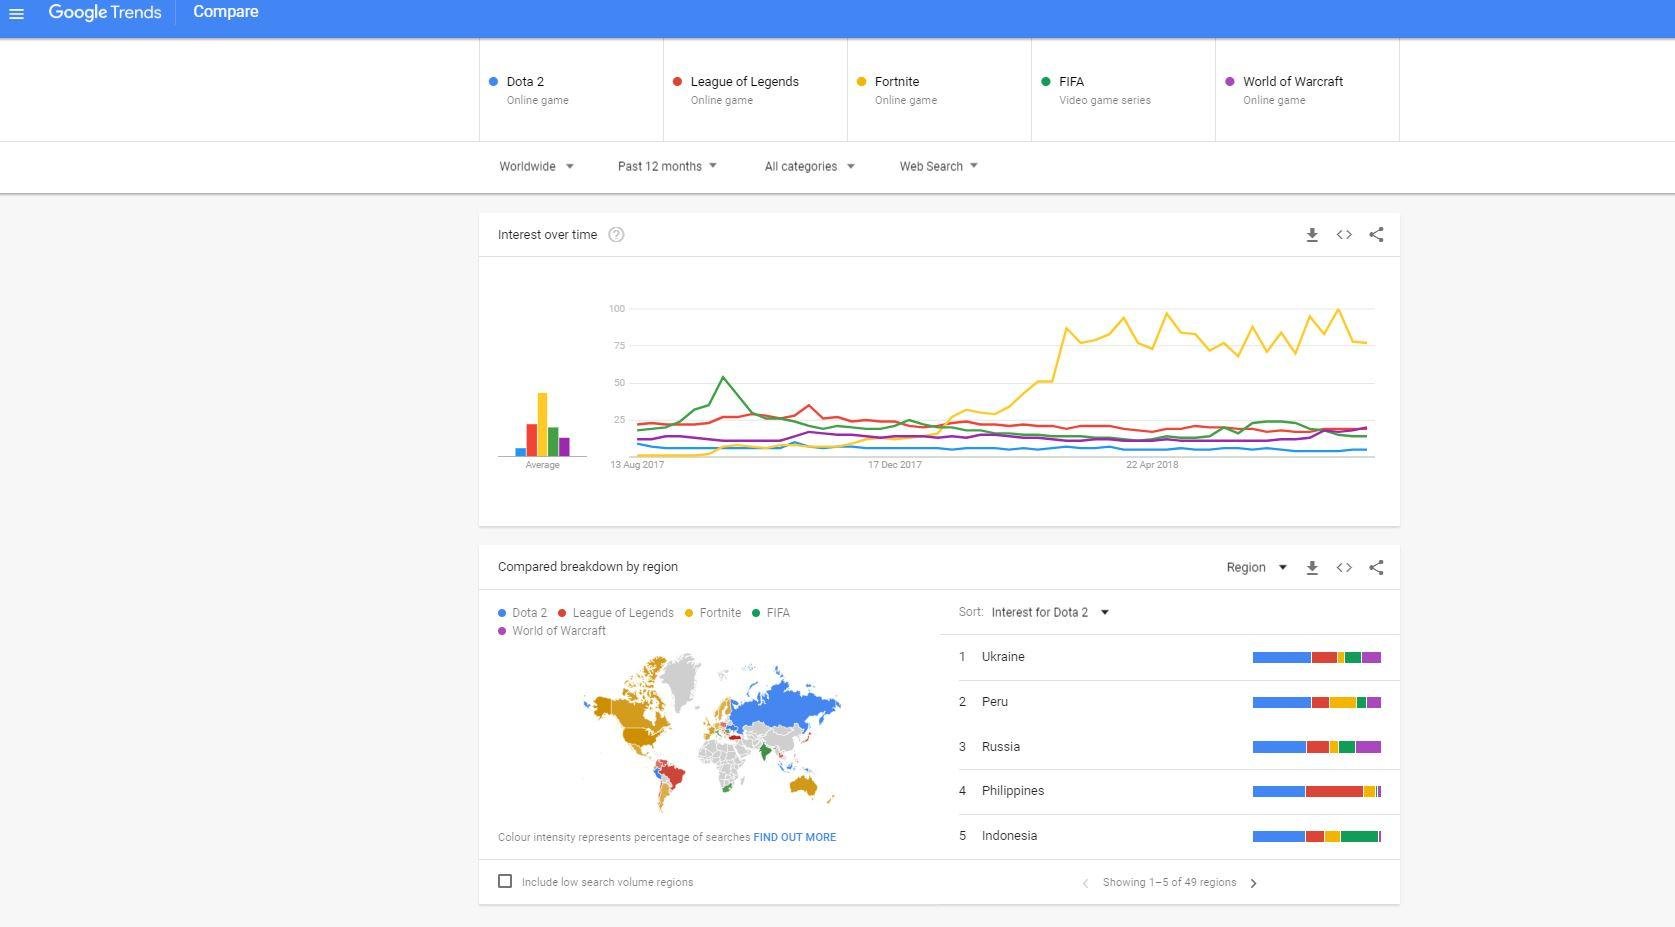Expand the Past 12 months time filter

[x=667, y=167]
